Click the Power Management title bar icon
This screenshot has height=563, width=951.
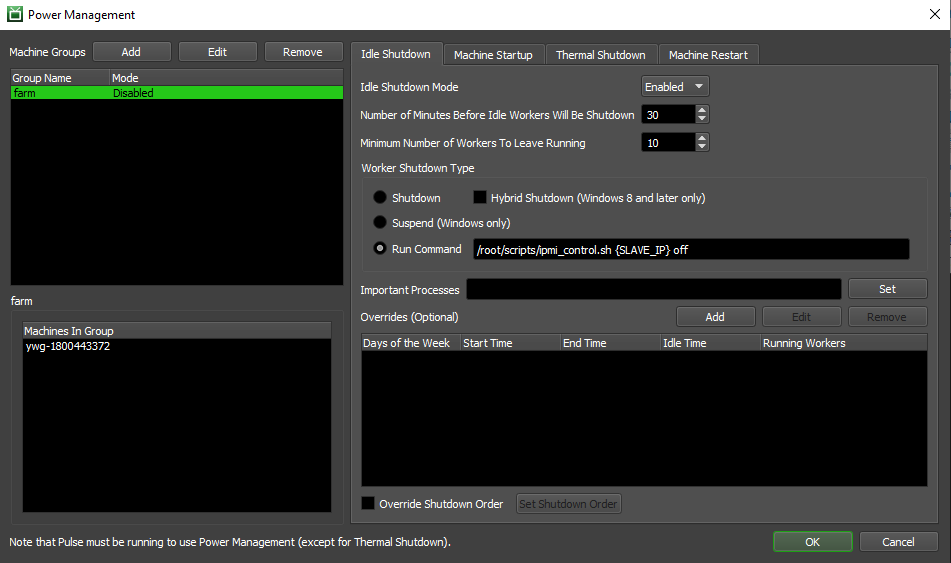point(15,15)
